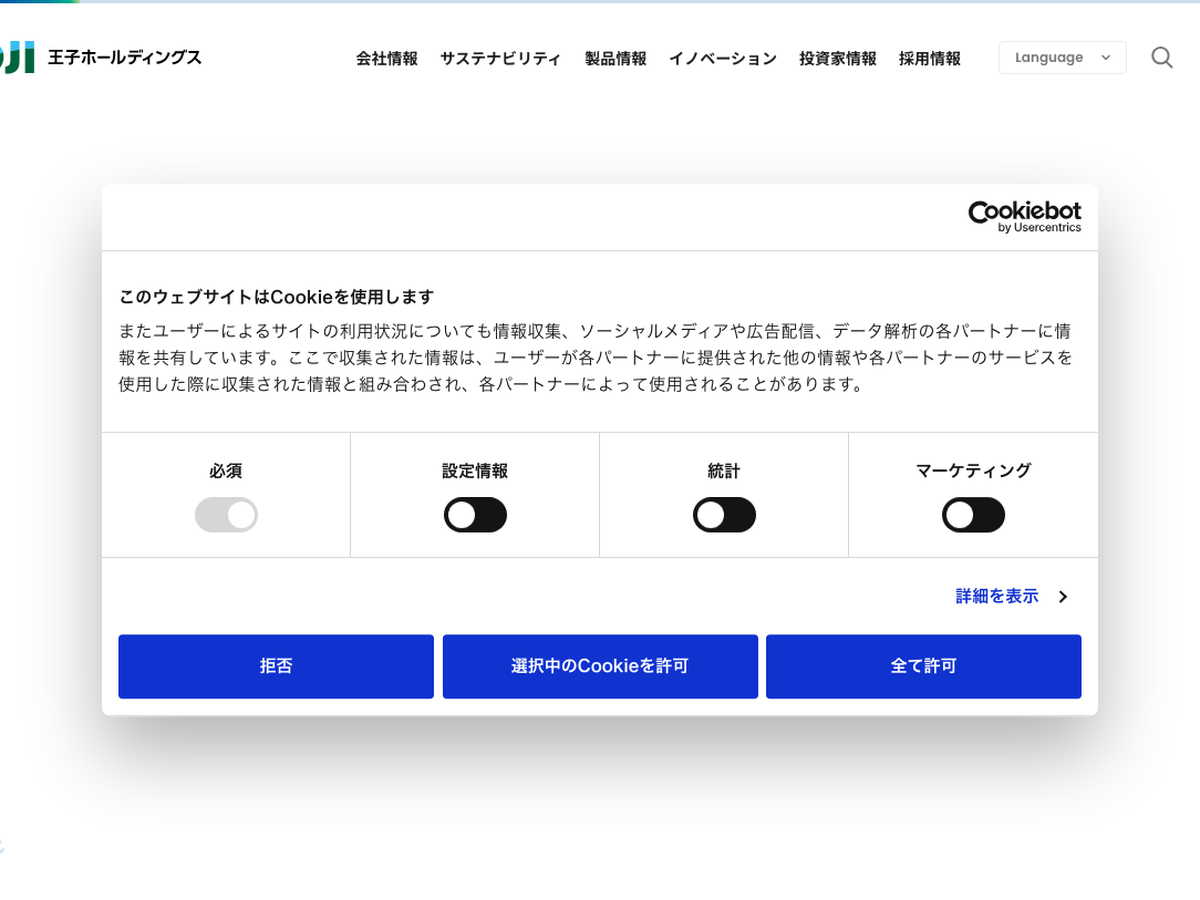Enable the 設定情報 cookie toggle

tap(475, 515)
